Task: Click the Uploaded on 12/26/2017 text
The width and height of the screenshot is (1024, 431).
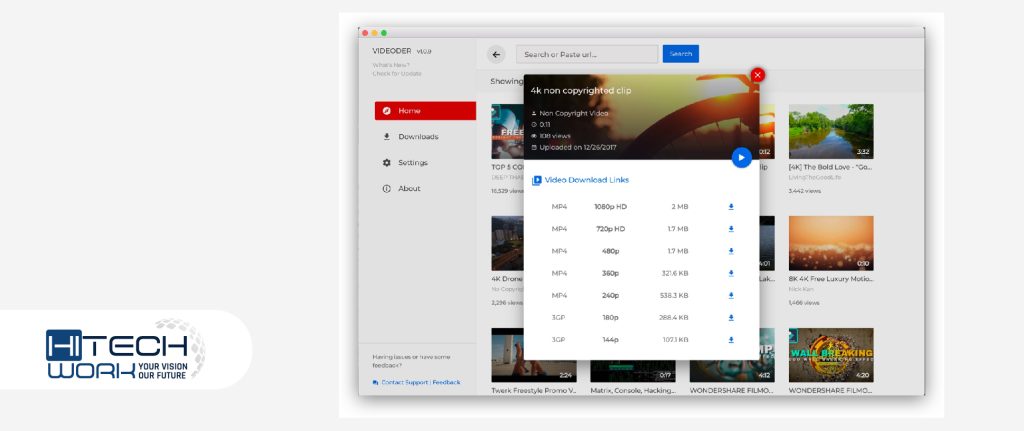Action: 577,148
